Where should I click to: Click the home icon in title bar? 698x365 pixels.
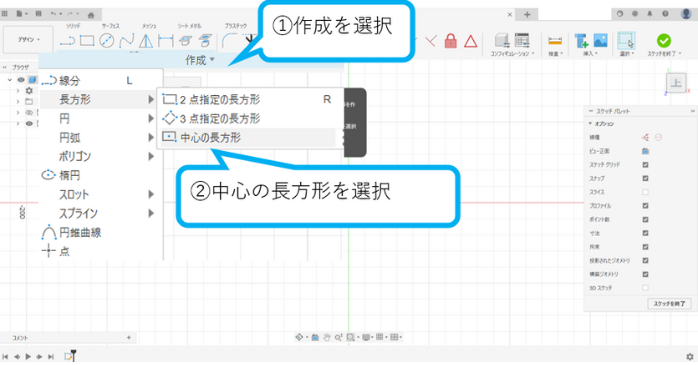pyautogui.click(x=91, y=15)
